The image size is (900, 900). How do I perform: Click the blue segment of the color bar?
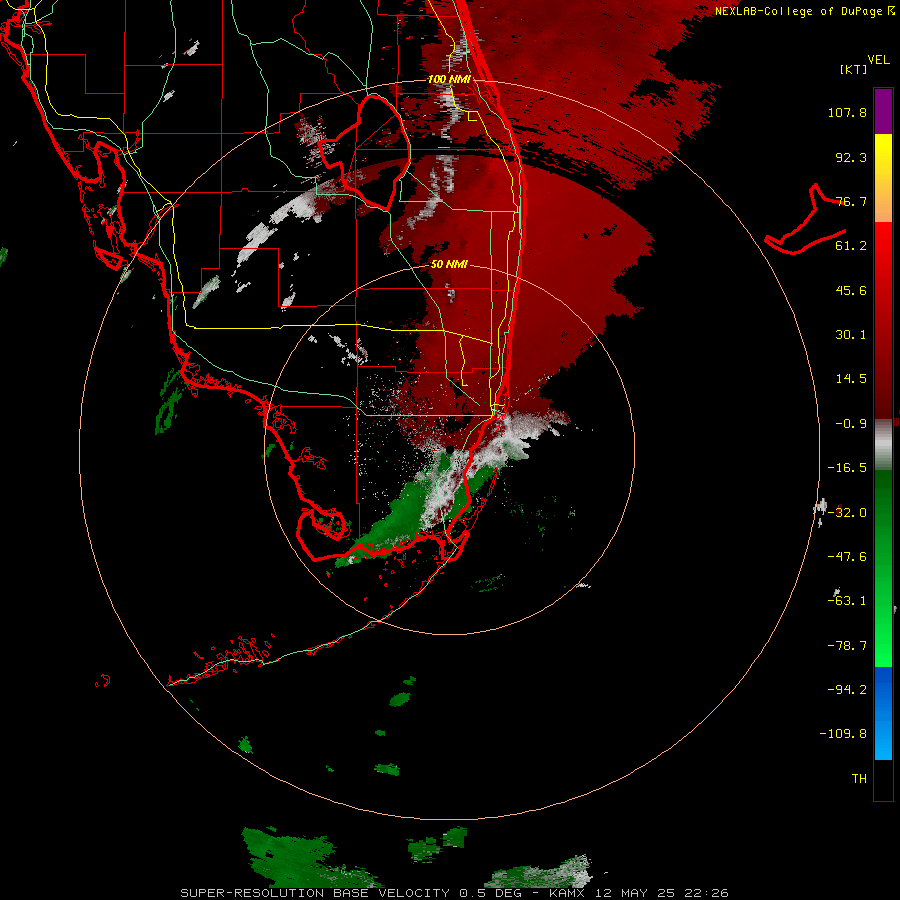tap(883, 713)
